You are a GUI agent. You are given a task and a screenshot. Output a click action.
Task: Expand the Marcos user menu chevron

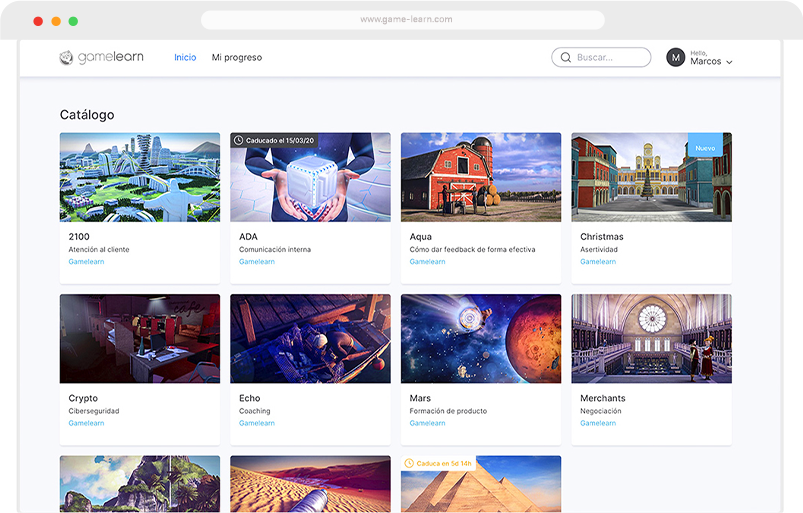[729, 62]
